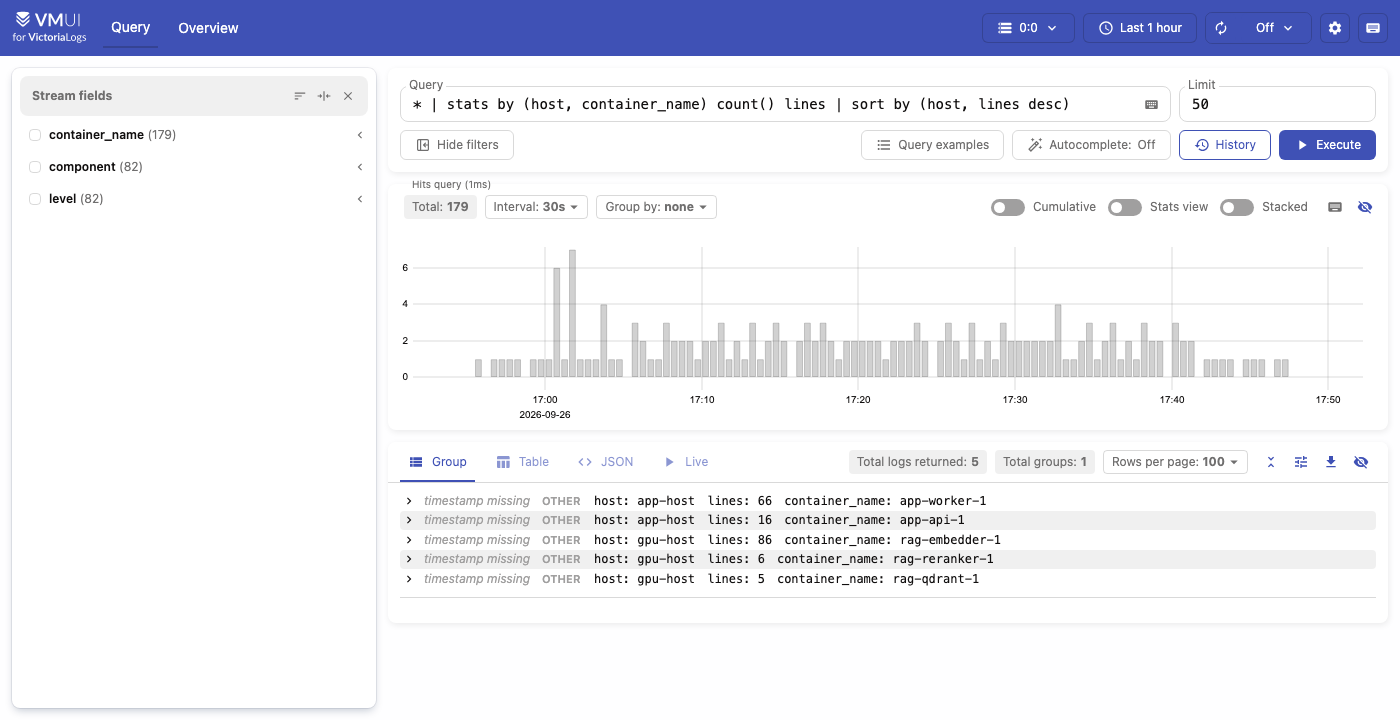The image size is (1400, 720).
Task: Collapse all log groups icon
Action: point(1271,462)
